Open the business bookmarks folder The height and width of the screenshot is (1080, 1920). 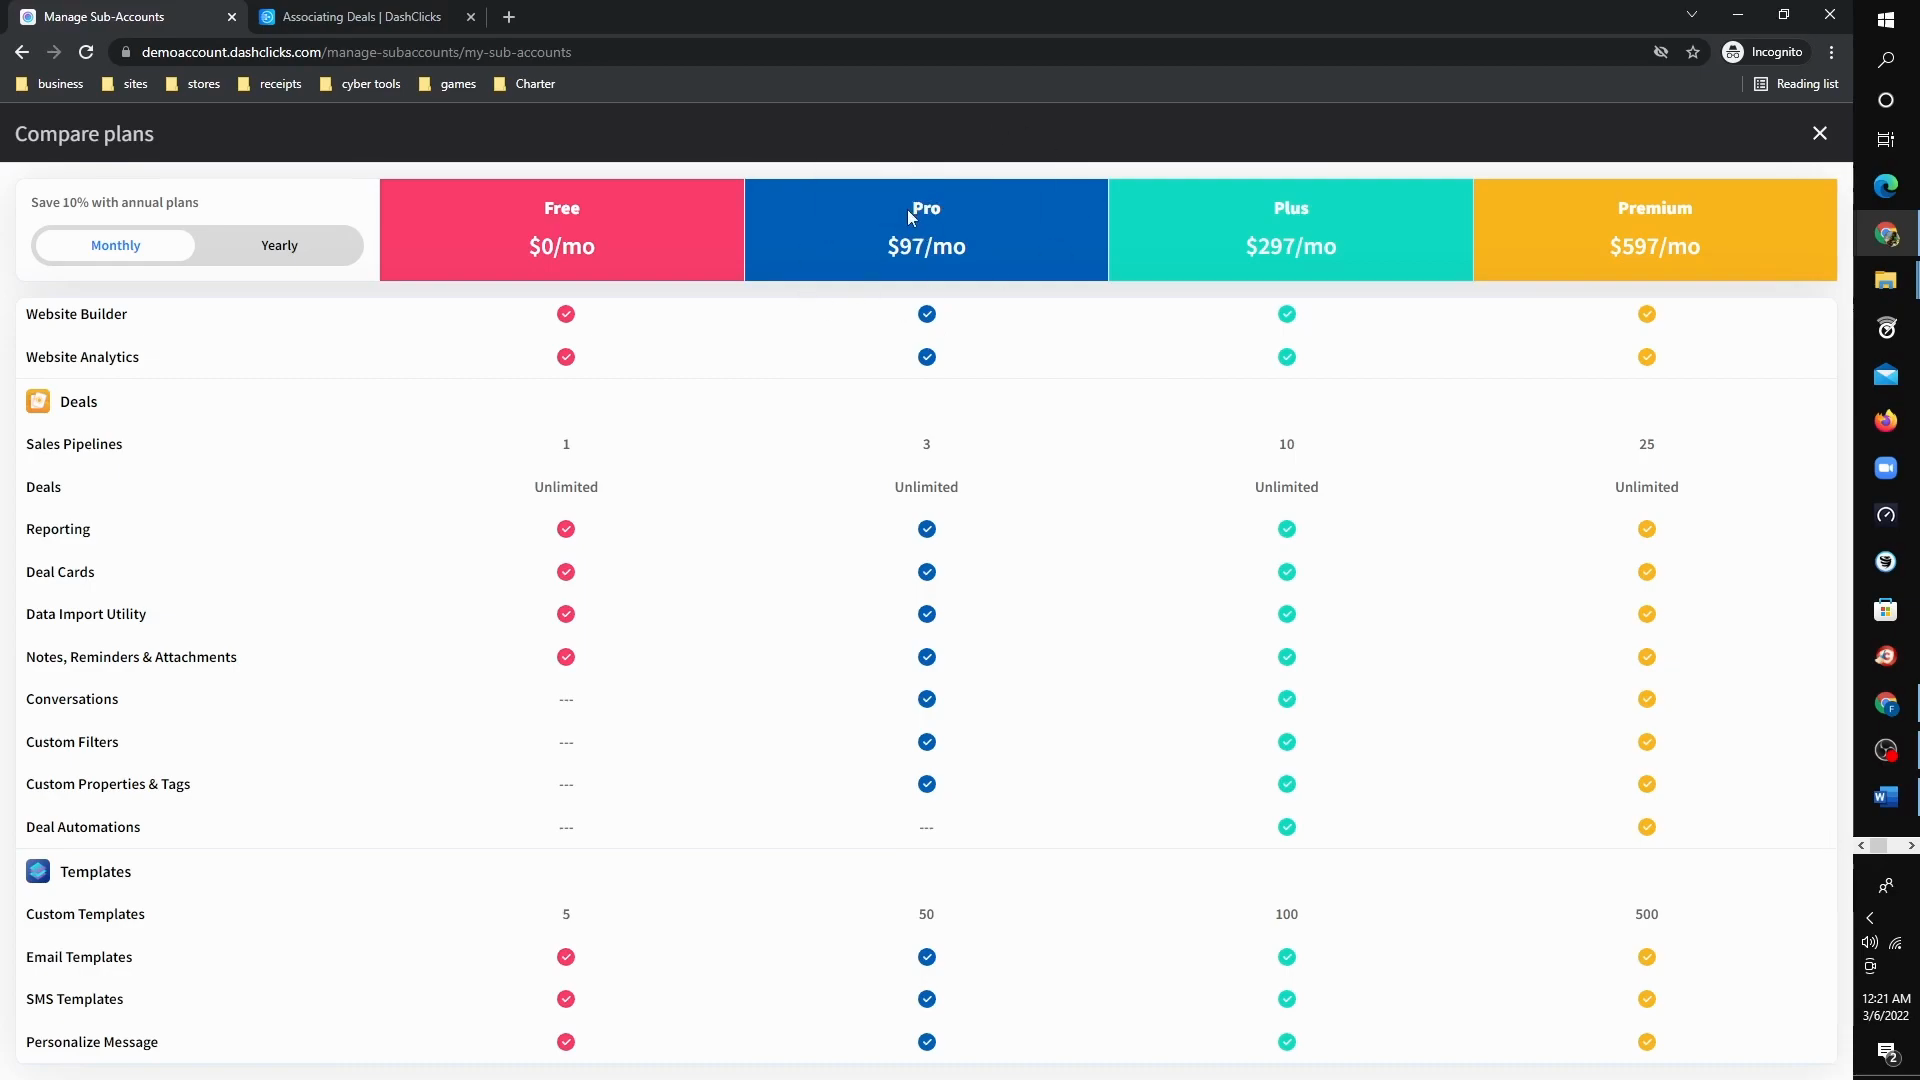(50, 84)
